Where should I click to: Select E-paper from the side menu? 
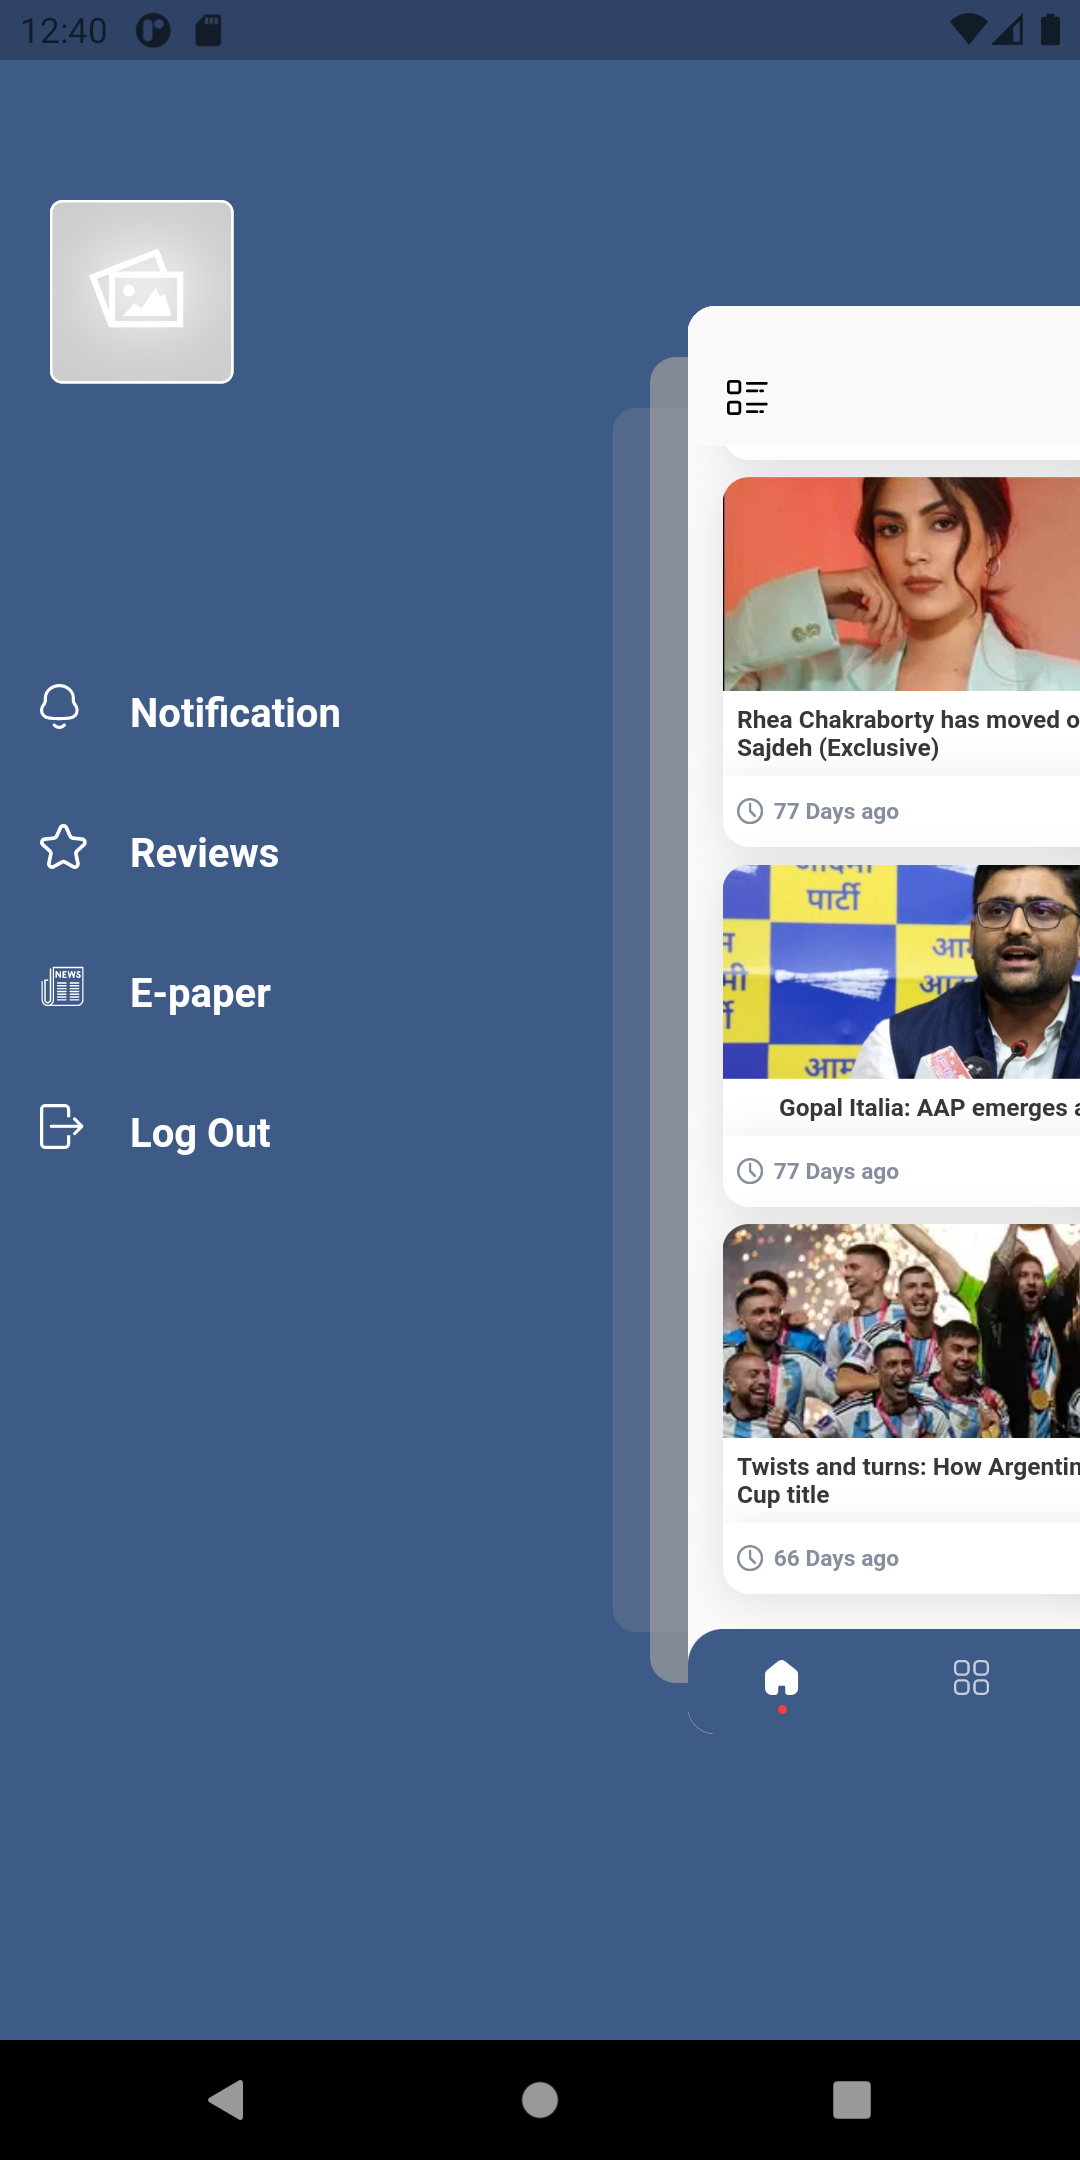click(x=200, y=991)
